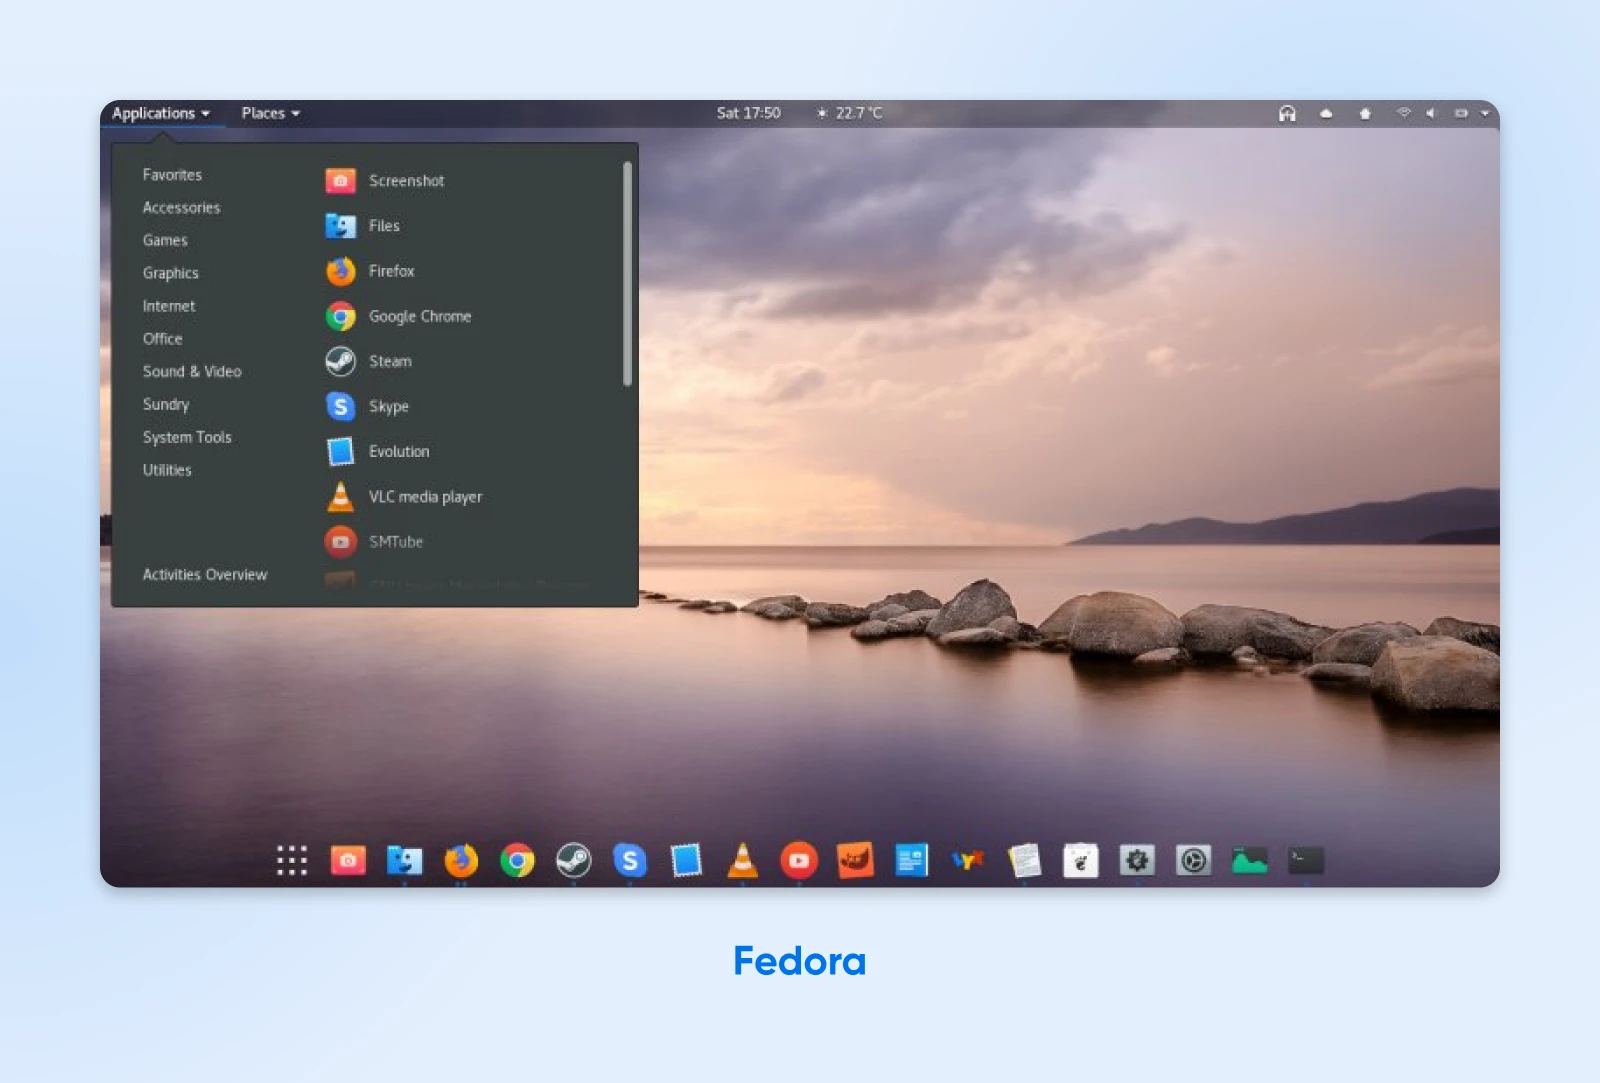Click the applications list scrollbar

(x=627, y=273)
